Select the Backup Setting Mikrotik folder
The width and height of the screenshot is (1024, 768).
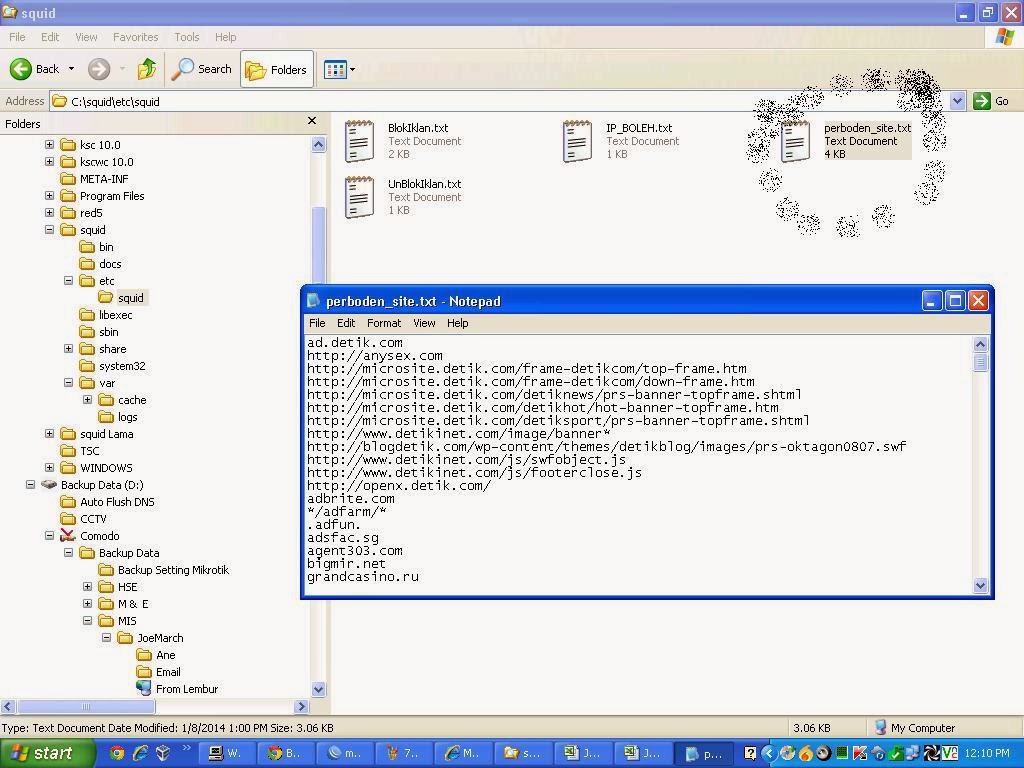click(164, 569)
